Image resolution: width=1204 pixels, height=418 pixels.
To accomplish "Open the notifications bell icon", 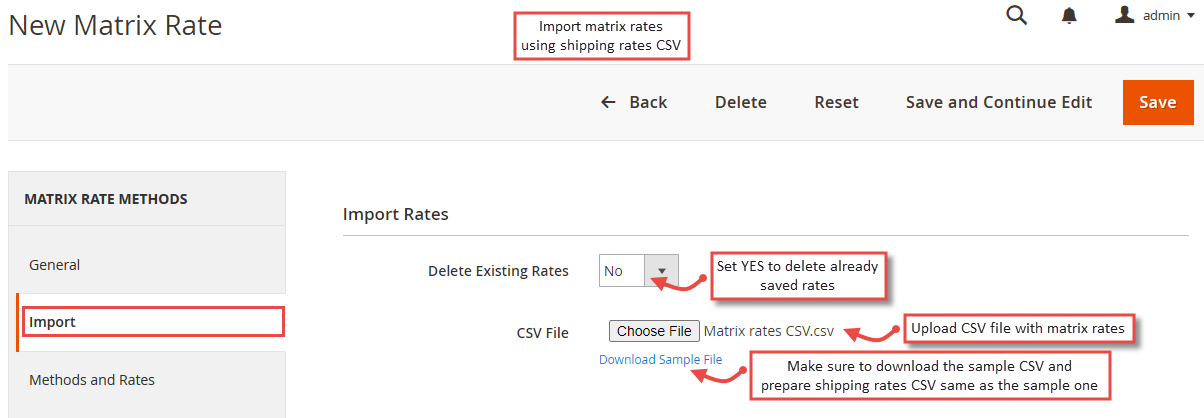I will [1070, 15].
